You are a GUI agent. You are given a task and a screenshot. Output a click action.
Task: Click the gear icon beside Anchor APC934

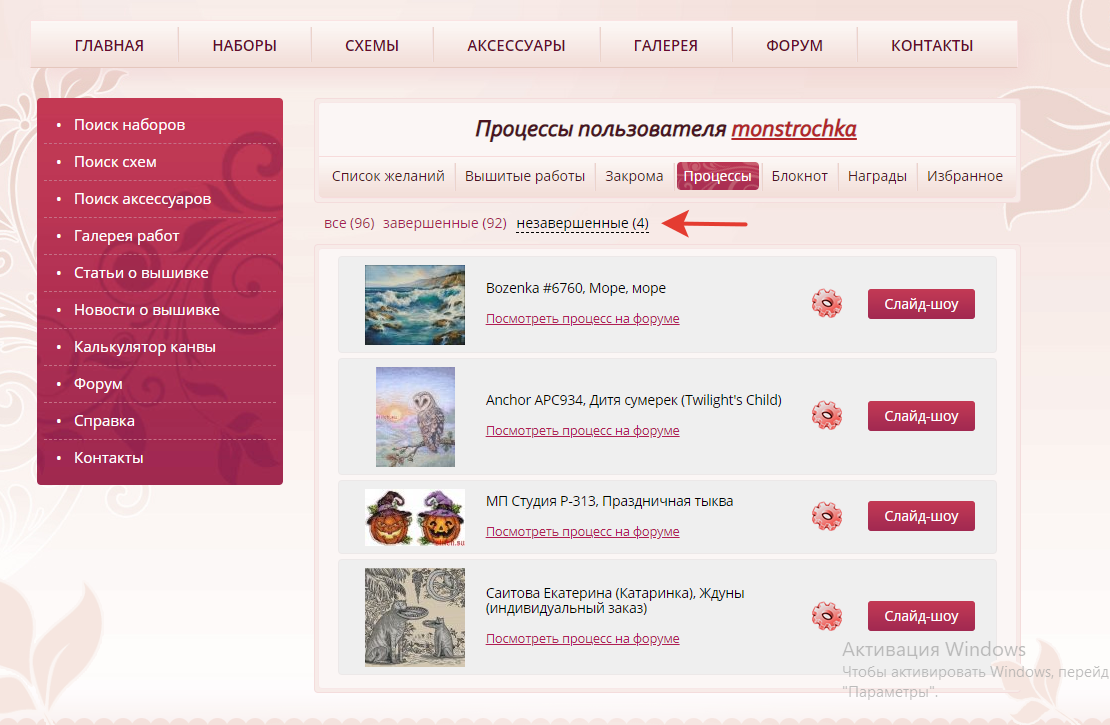(826, 416)
